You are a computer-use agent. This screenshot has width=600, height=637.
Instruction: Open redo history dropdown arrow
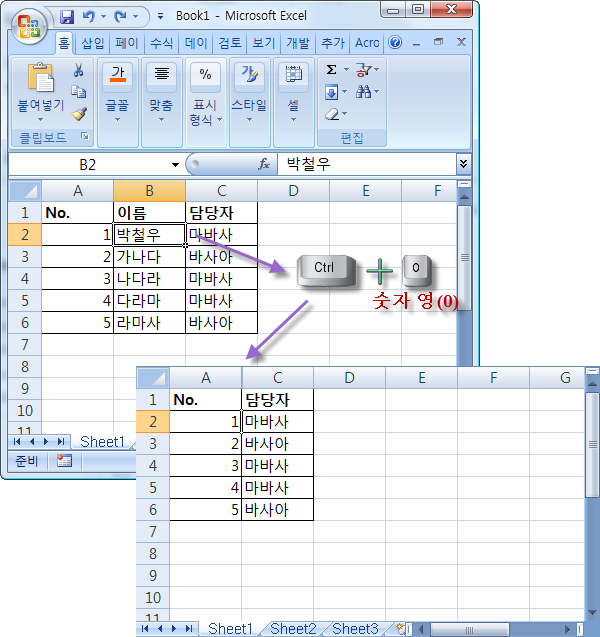tap(135, 16)
